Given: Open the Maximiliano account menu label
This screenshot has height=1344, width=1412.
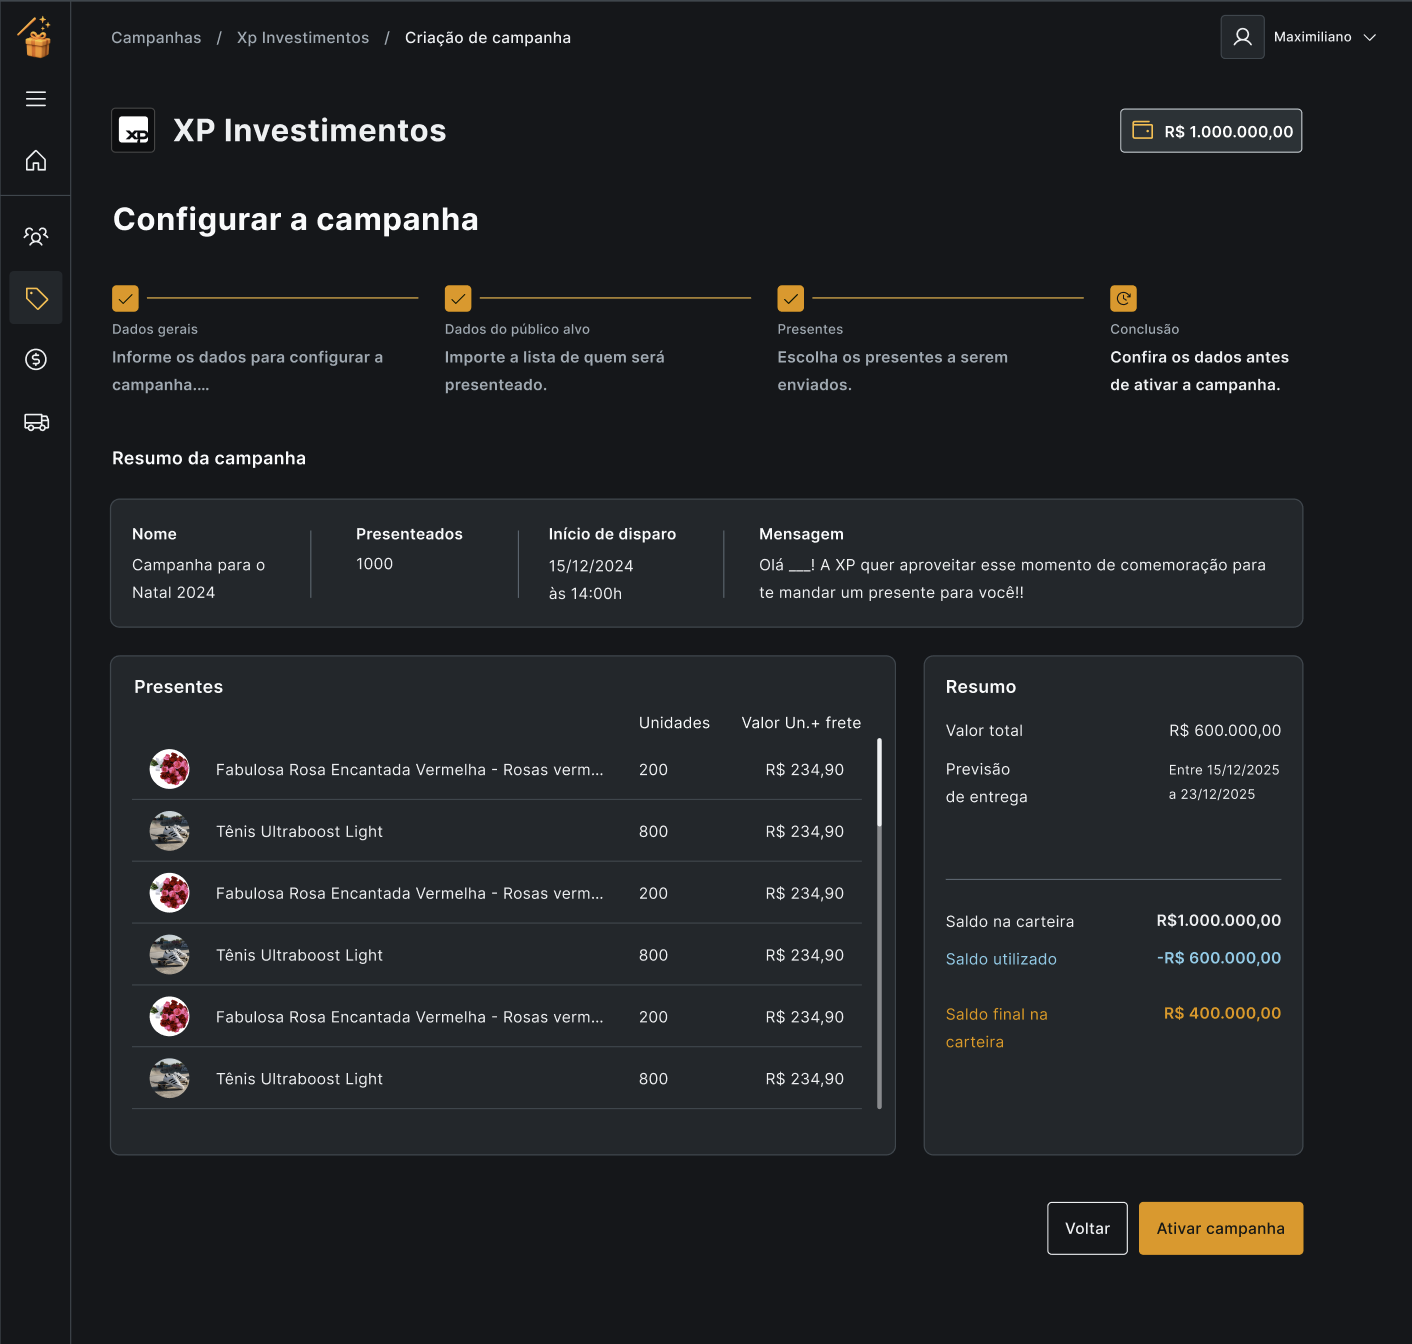Looking at the screenshot, I should pos(1312,37).
